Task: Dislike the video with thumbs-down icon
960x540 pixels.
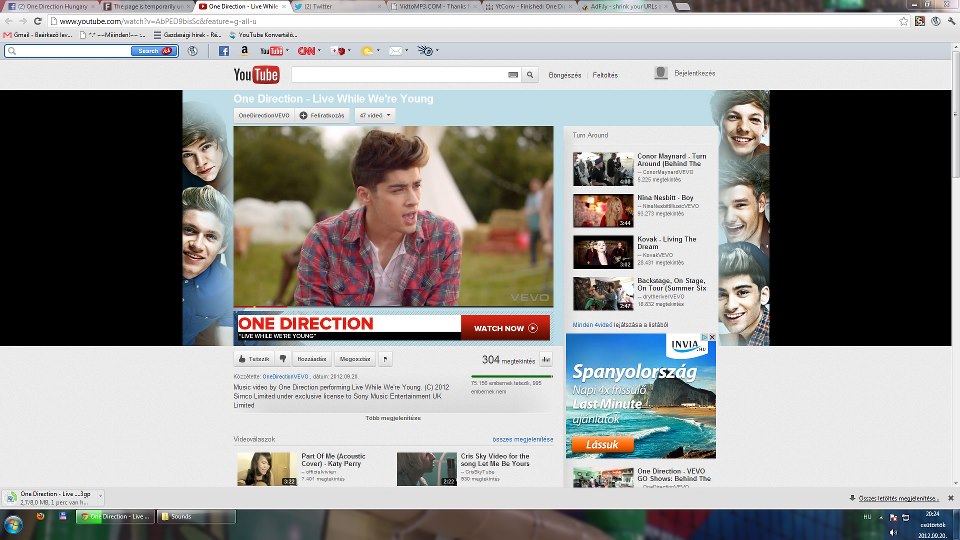Action: pyautogui.click(x=283, y=358)
